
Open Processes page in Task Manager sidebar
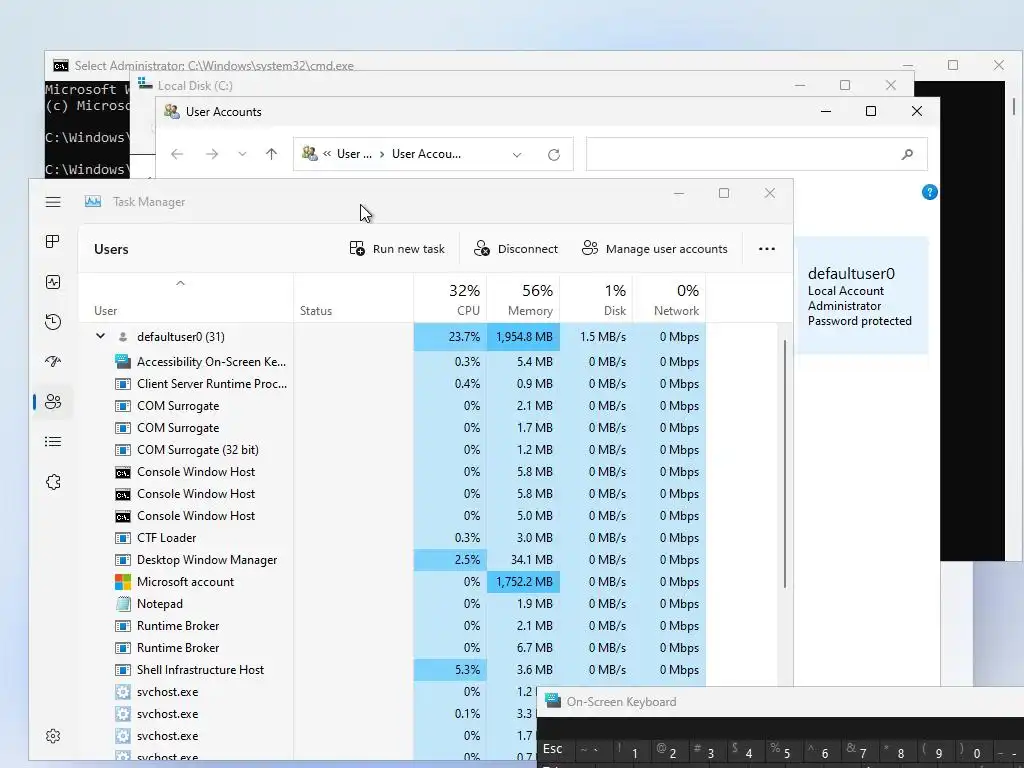point(53,242)
